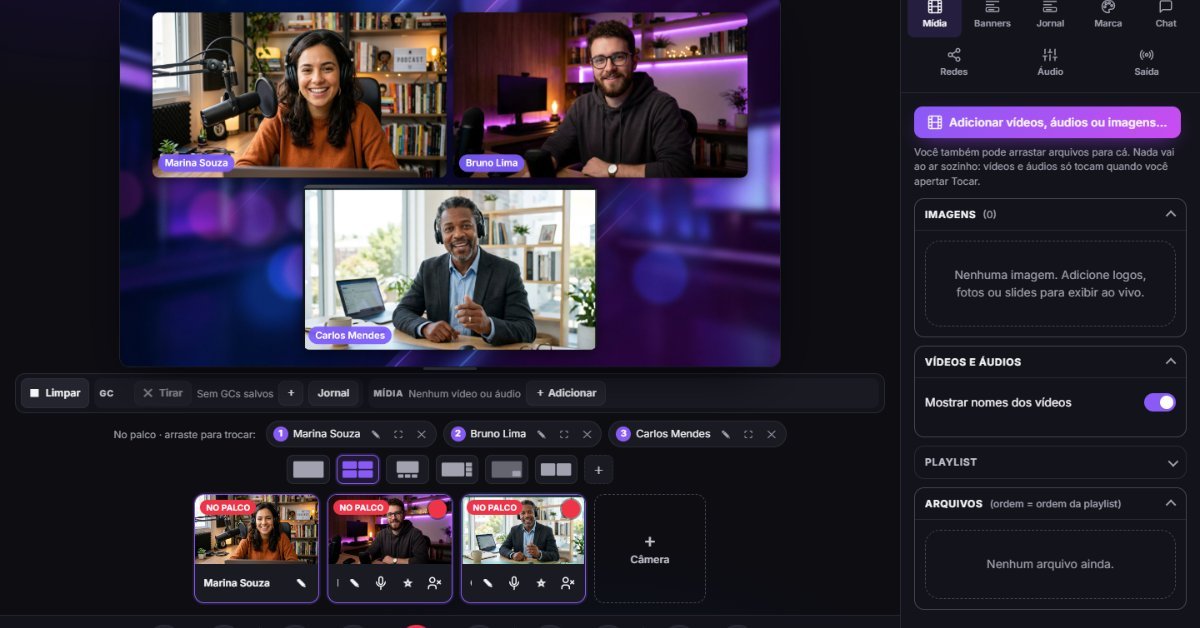1200x628 pixels.
Task: Click red circle on Bruno Lima's camera card
Action: 437,509
